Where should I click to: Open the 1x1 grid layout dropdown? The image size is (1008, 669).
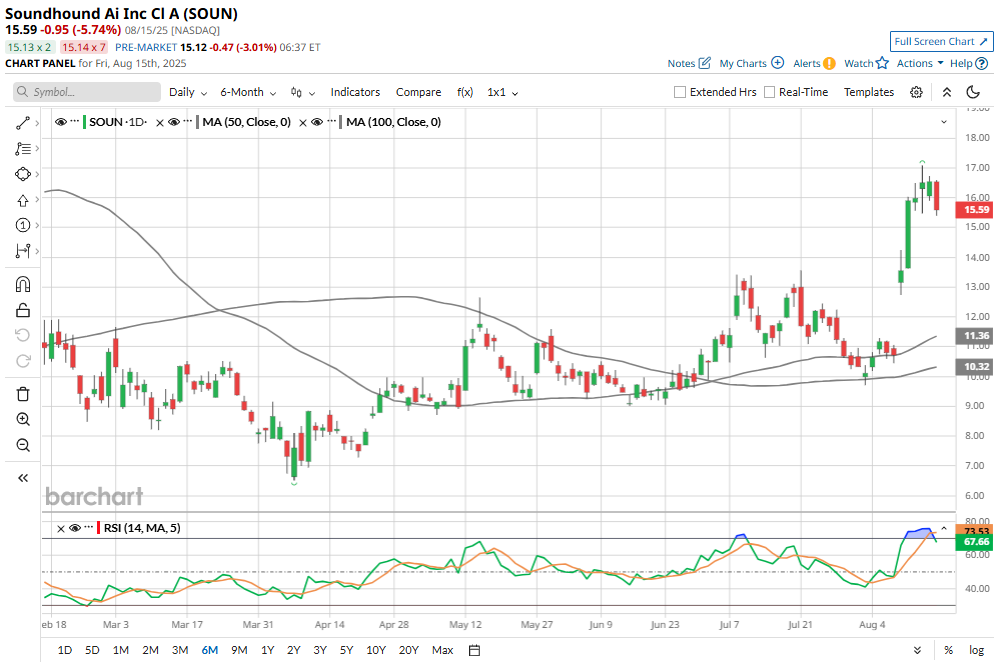pos(503,92)
